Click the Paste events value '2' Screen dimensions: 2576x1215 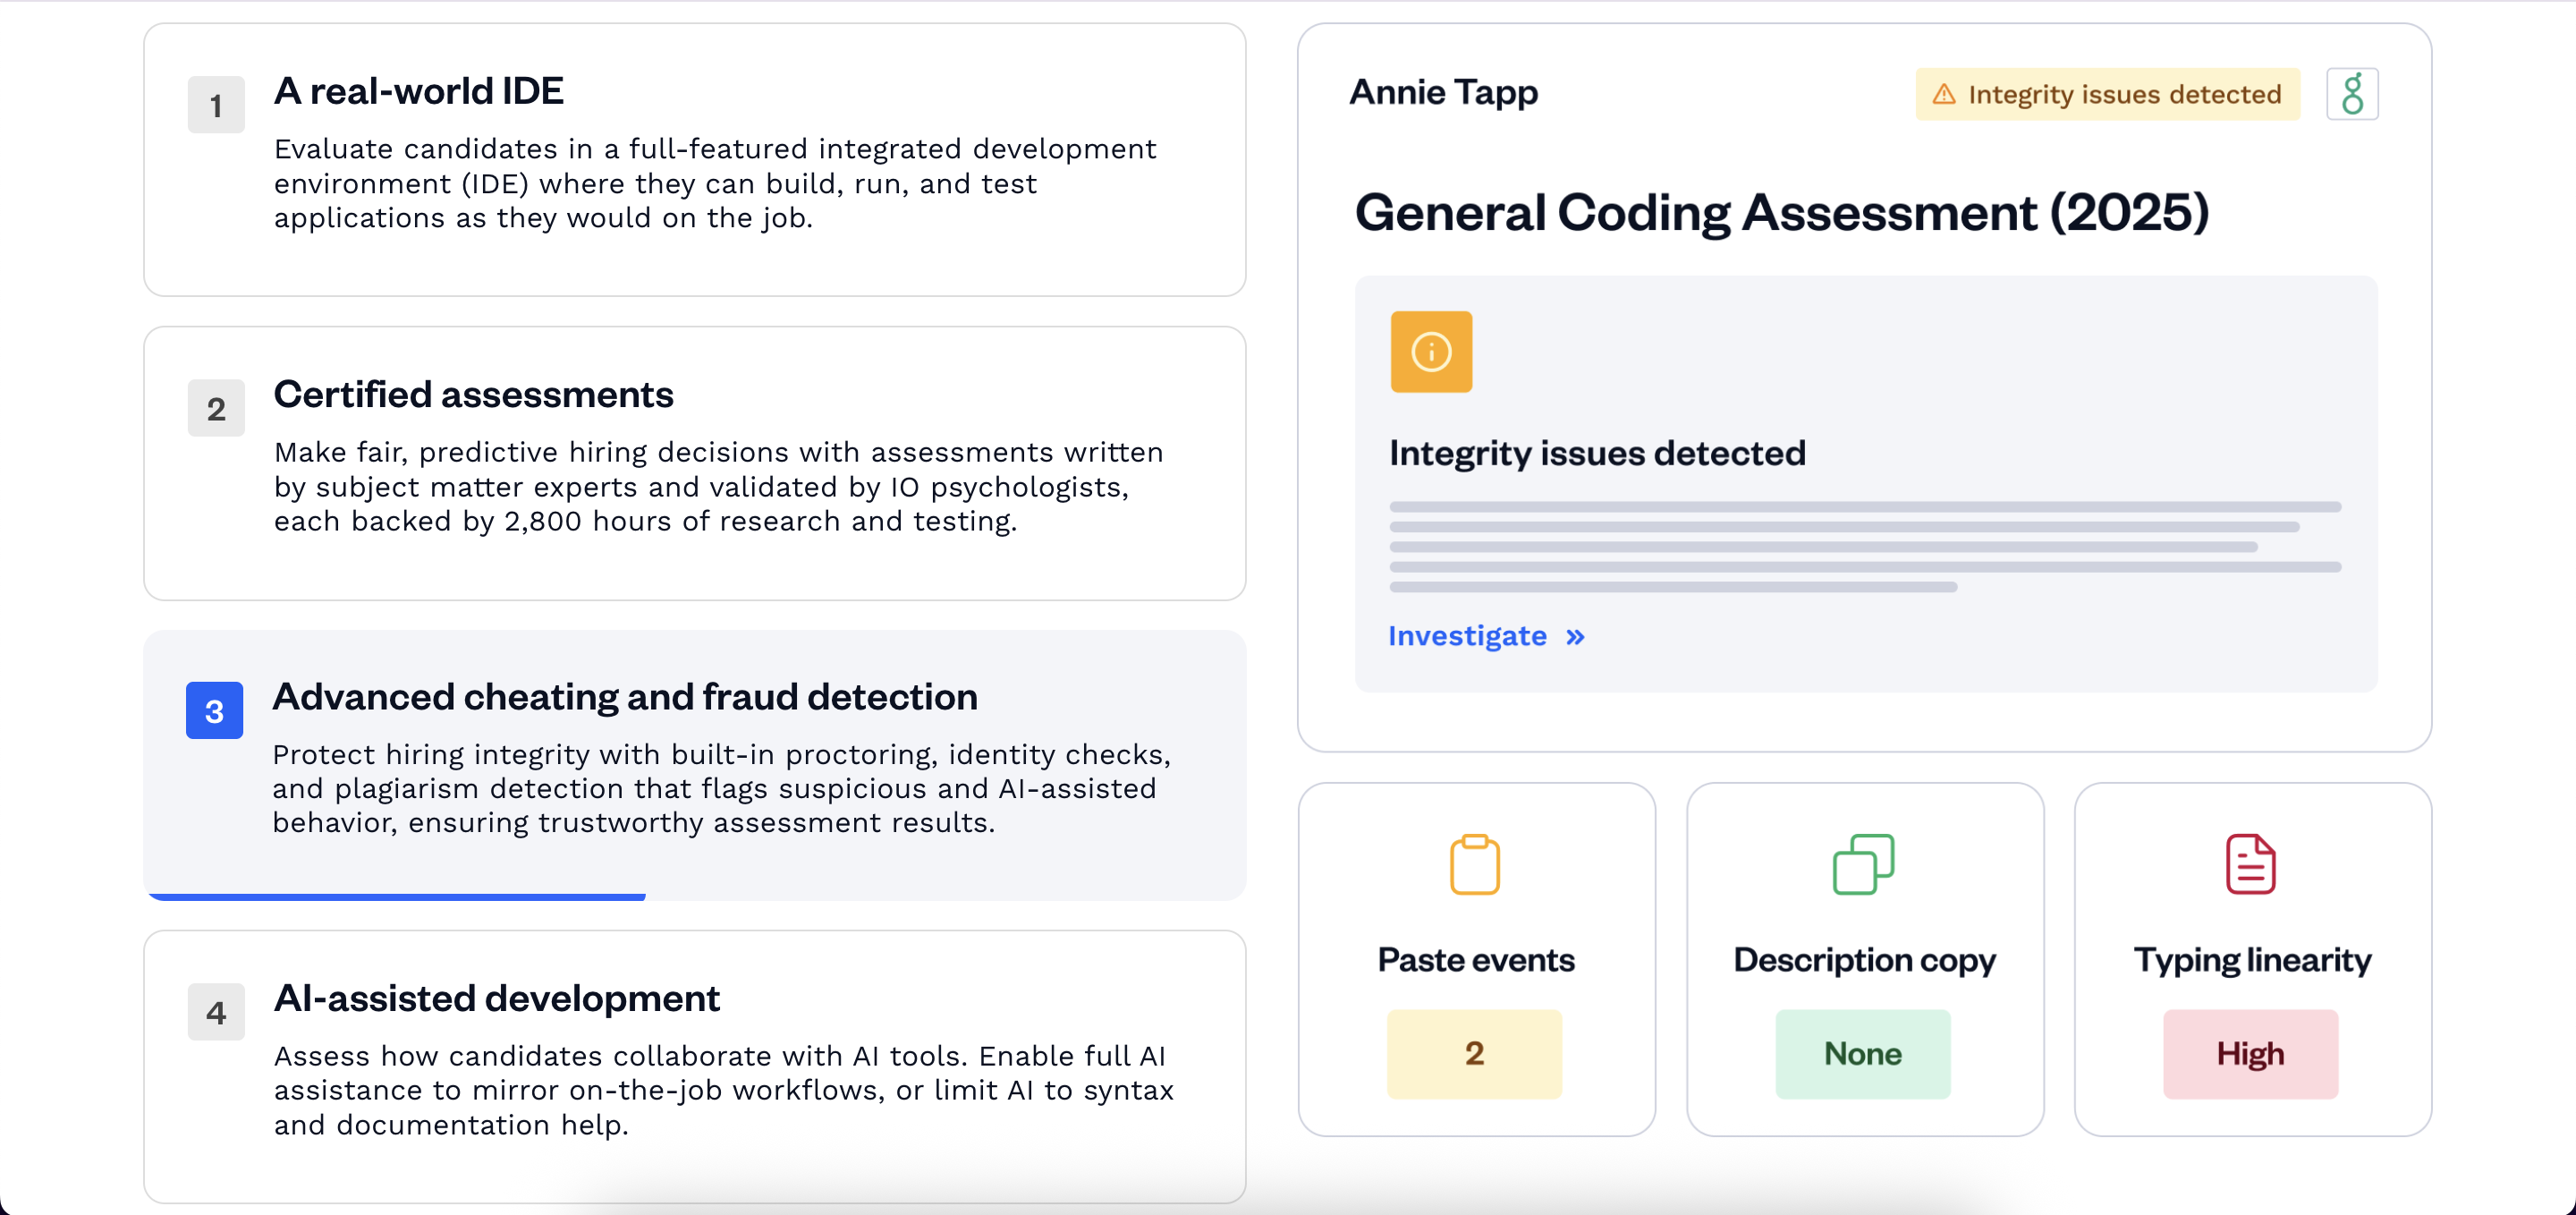[x=1474, y=1054]
